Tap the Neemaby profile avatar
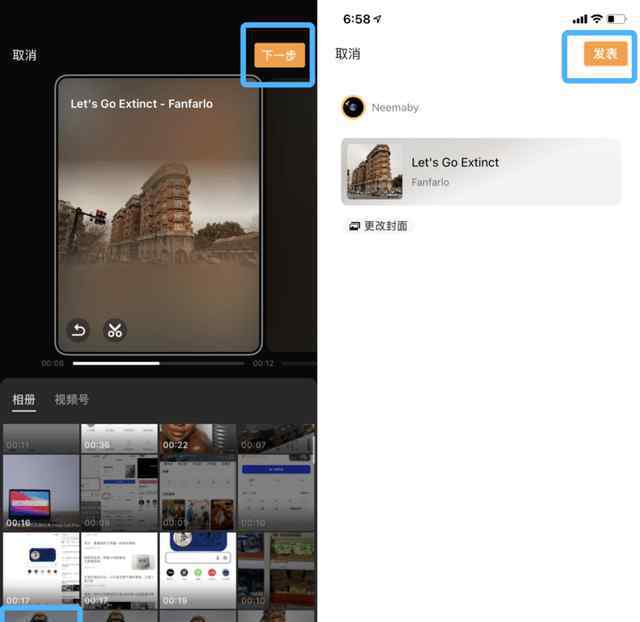 (353, 107)
